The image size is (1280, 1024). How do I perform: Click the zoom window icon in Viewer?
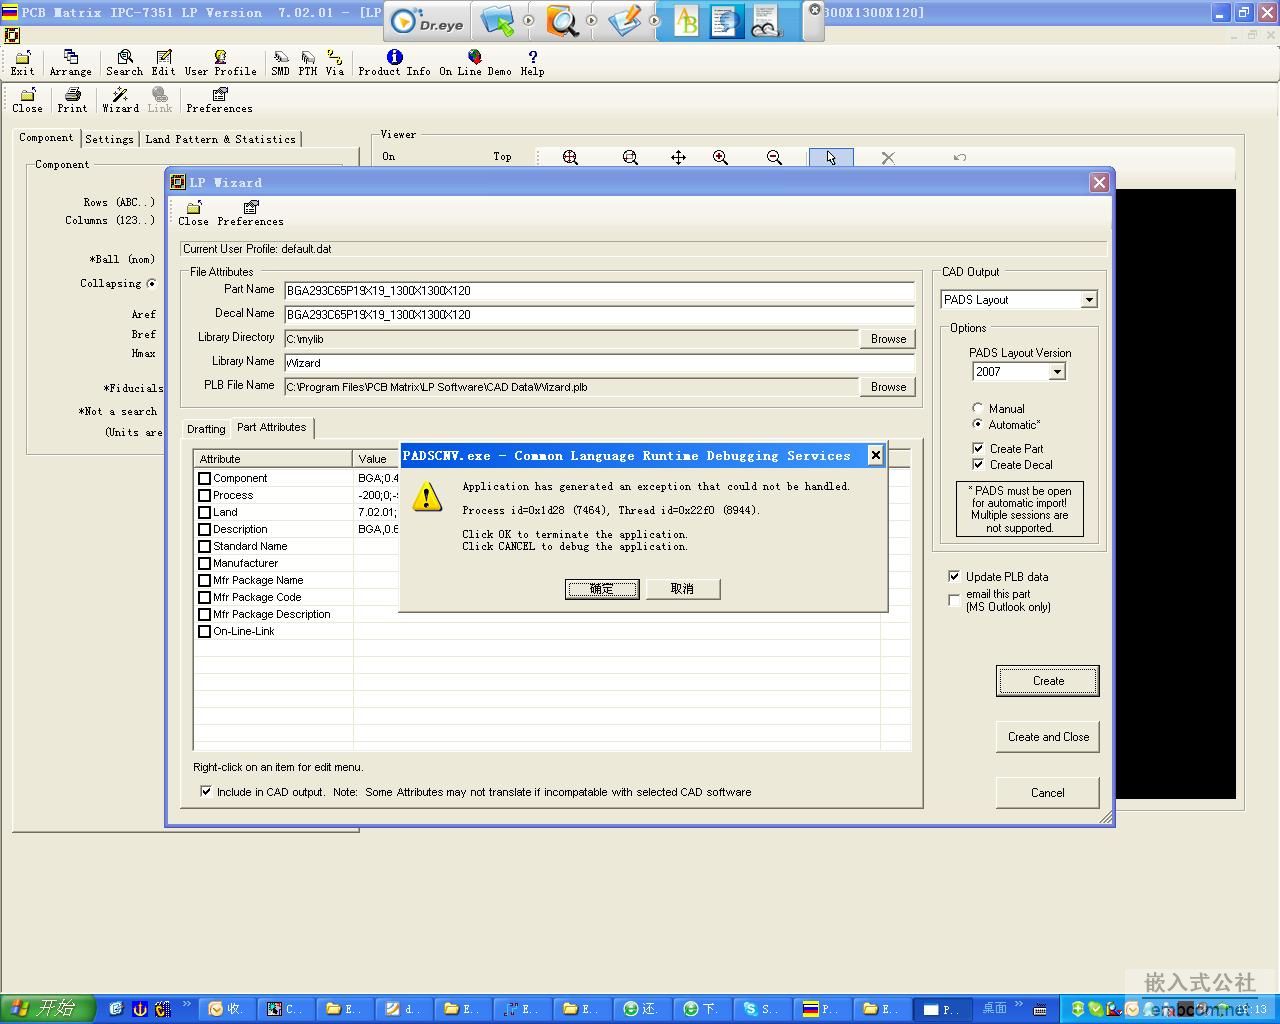630,157
